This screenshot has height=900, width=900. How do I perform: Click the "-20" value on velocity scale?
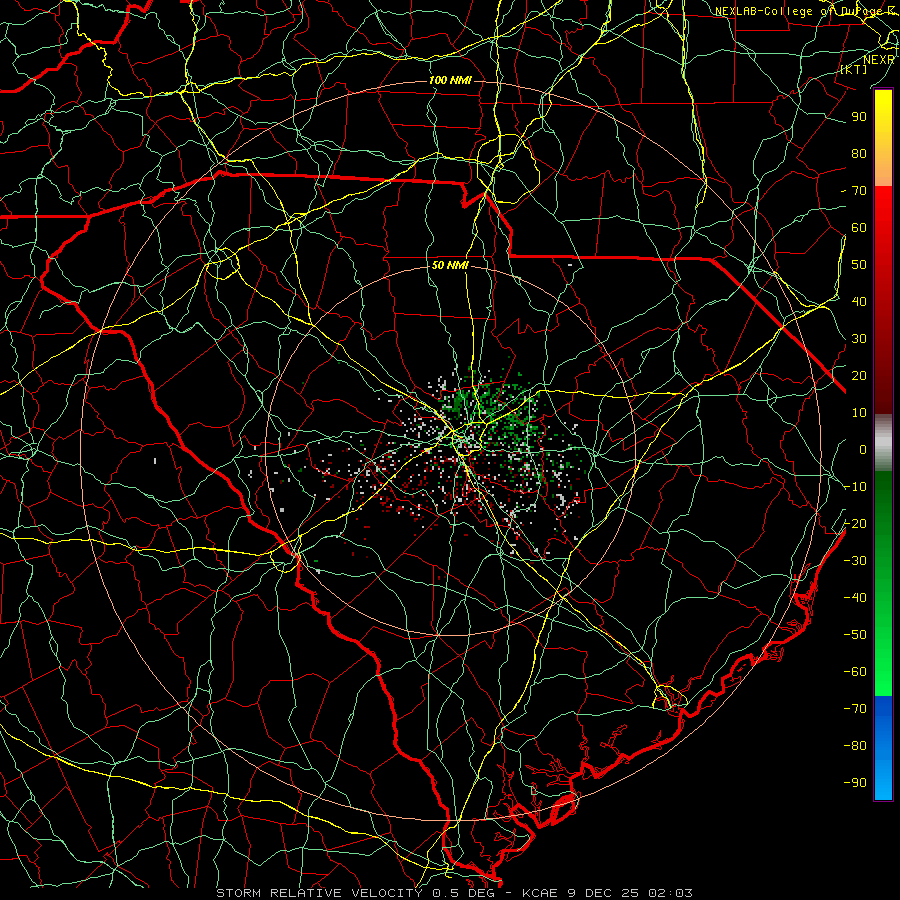pos(855,523)
